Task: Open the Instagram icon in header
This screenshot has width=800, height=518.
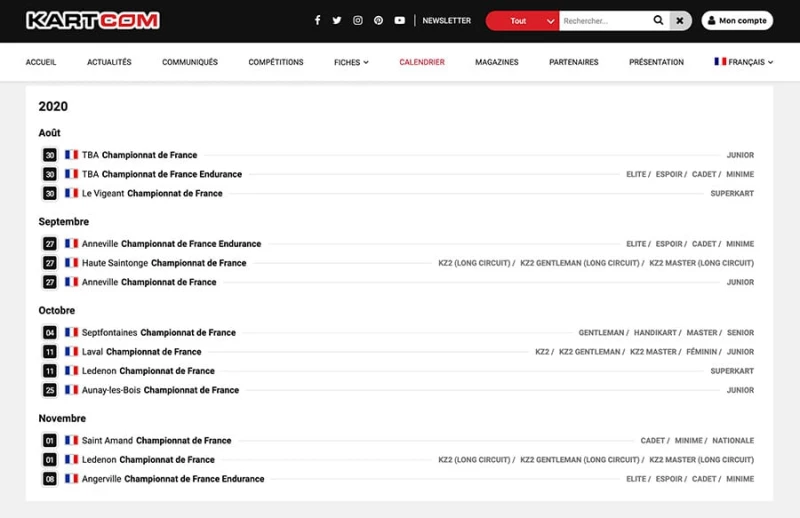Action: [x=358, y=20]
